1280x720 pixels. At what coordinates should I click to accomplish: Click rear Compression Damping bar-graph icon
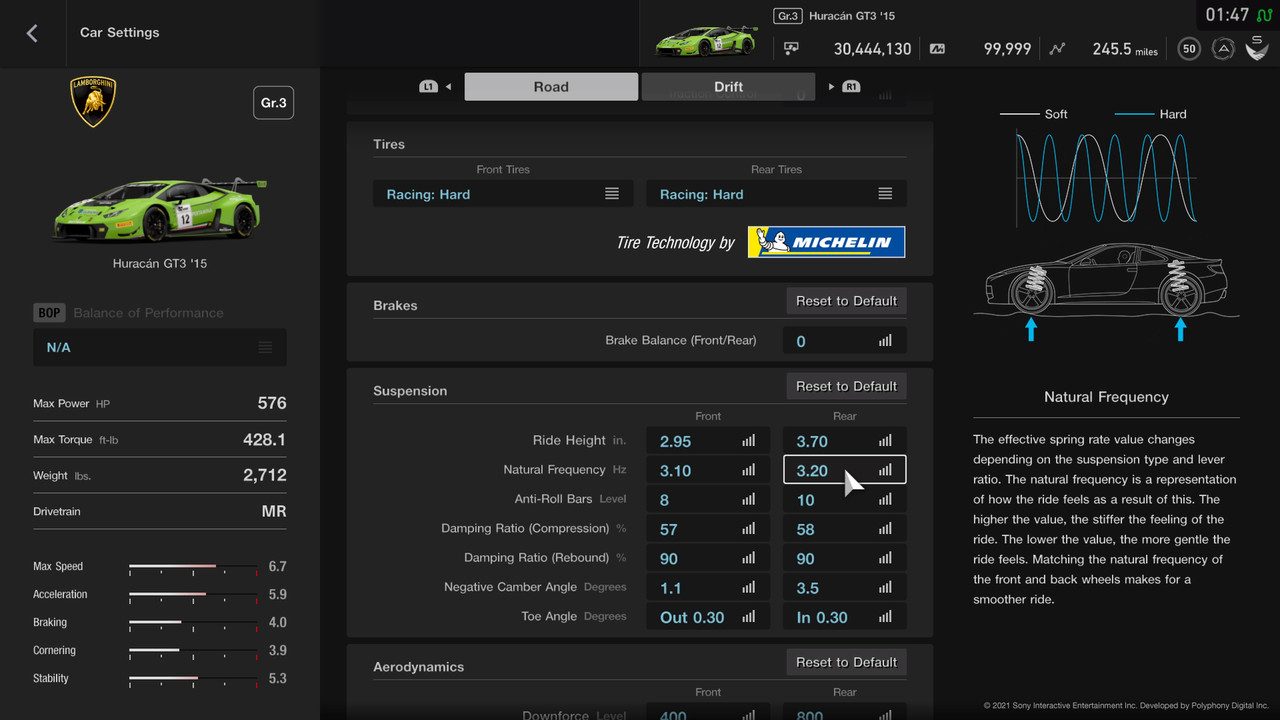click(x=885, y=529)
